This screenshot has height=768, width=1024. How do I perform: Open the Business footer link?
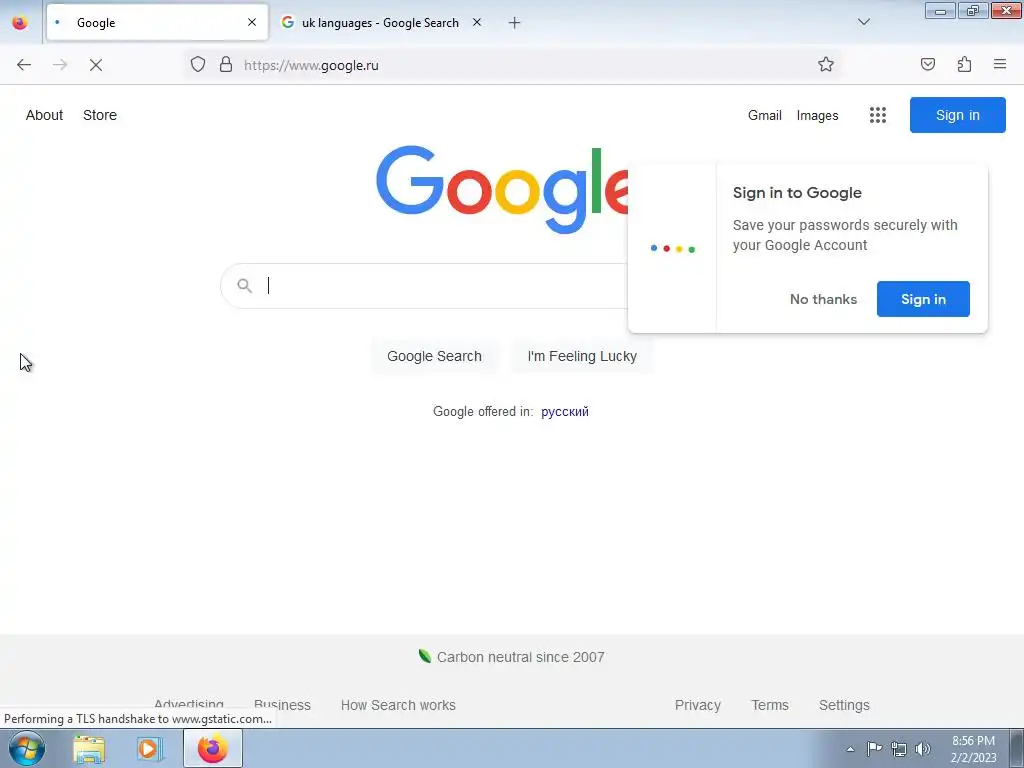point(282,705)
